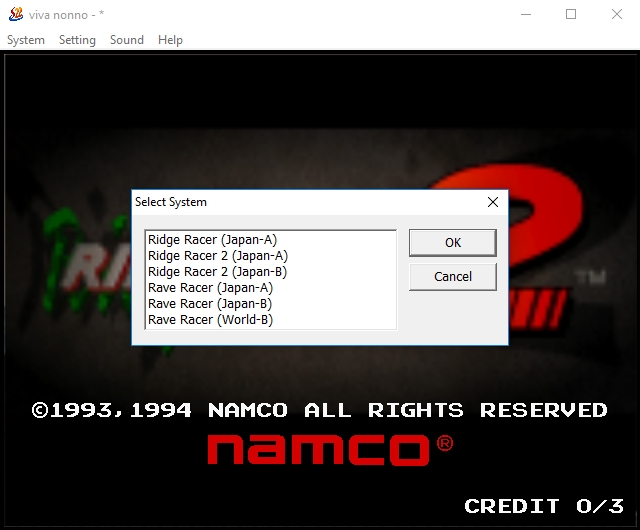Confirm selection with OK button
640x530 pixels.
point(453,243)
